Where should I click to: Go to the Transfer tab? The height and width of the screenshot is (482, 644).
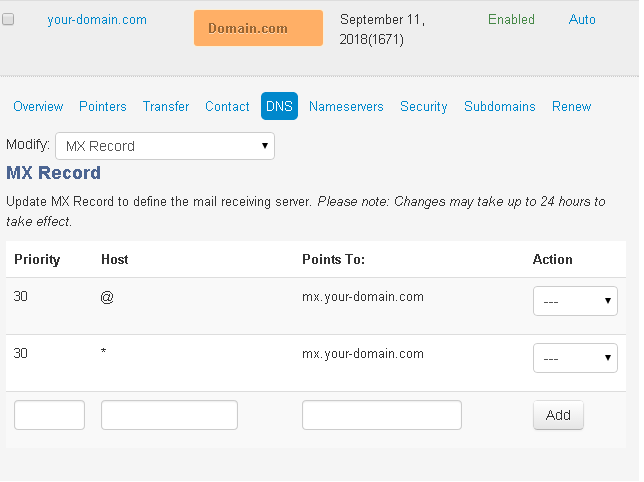[166, 107]
